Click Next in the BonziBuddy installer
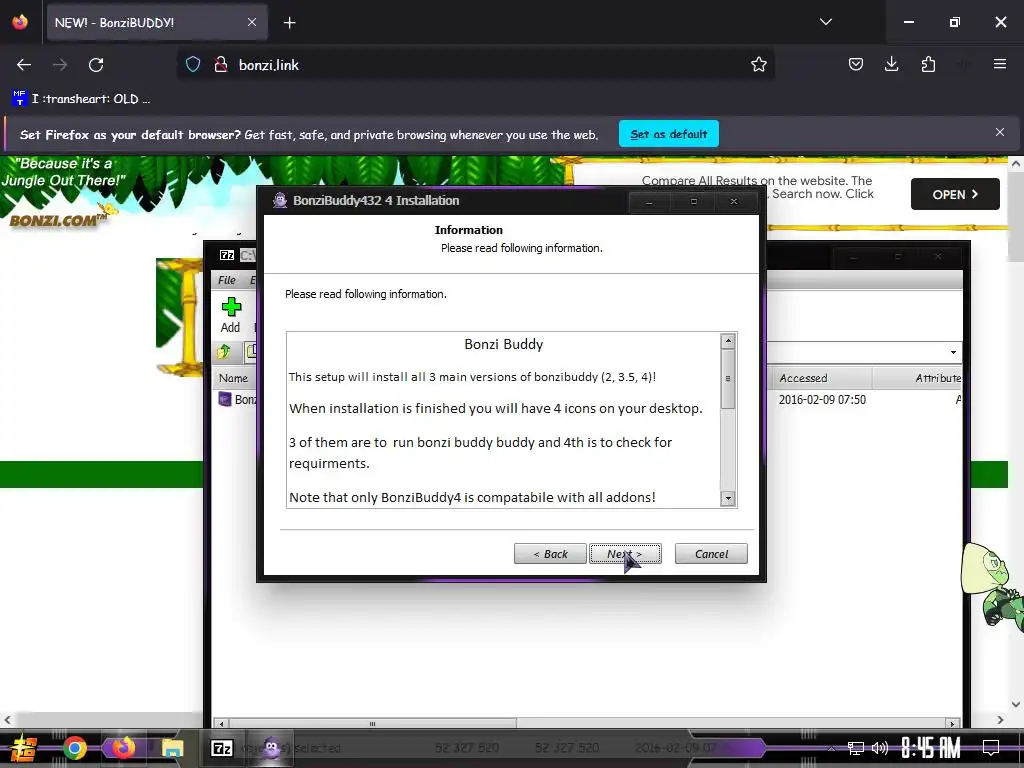The width and height of the screenshot is (1024, 768). (x=625, y=554)
